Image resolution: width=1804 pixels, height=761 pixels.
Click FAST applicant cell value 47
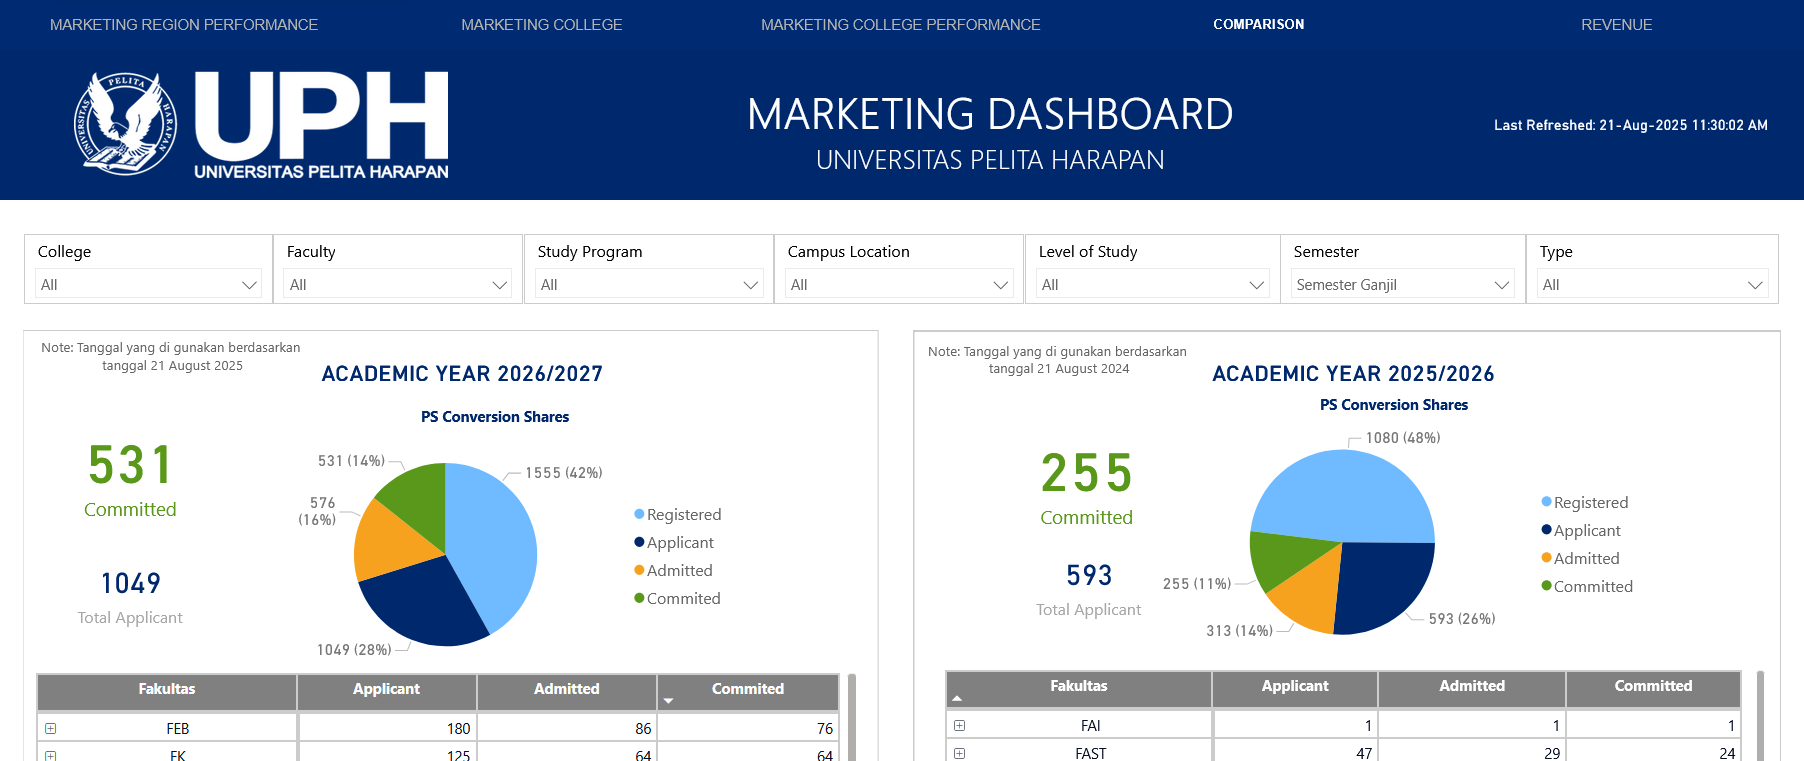(x=1295, y=753)
